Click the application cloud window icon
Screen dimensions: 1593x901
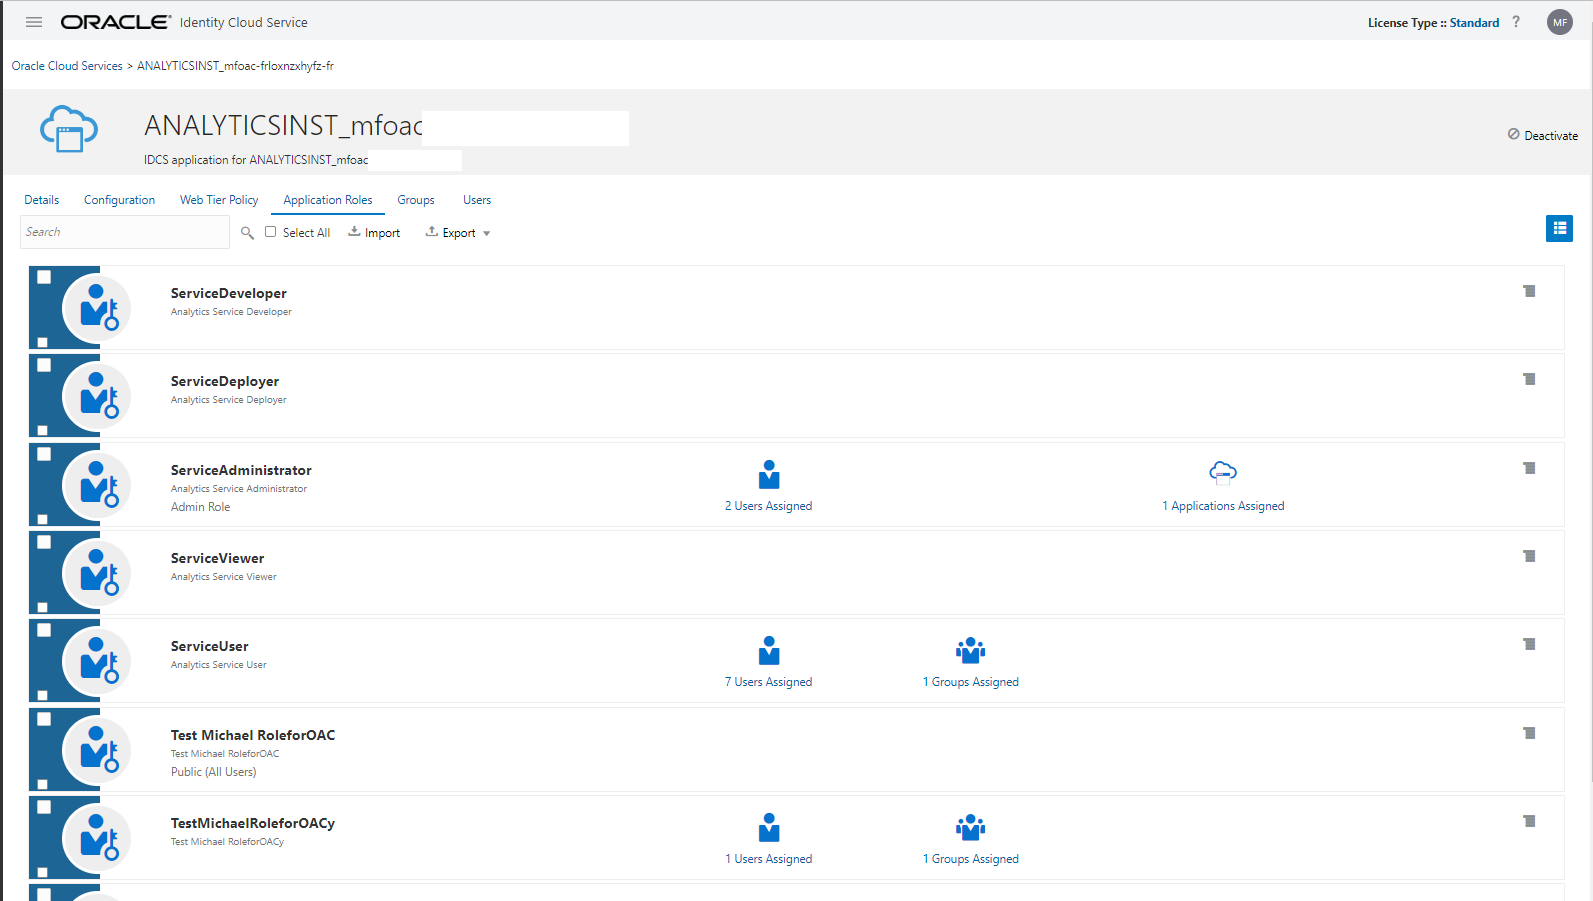tap(69, 129)
